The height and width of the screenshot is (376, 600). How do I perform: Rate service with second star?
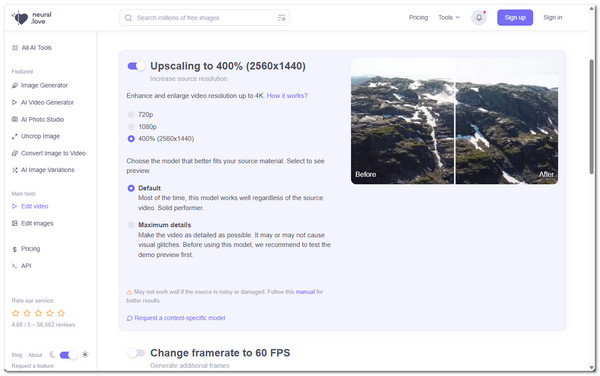pos(27,313)
